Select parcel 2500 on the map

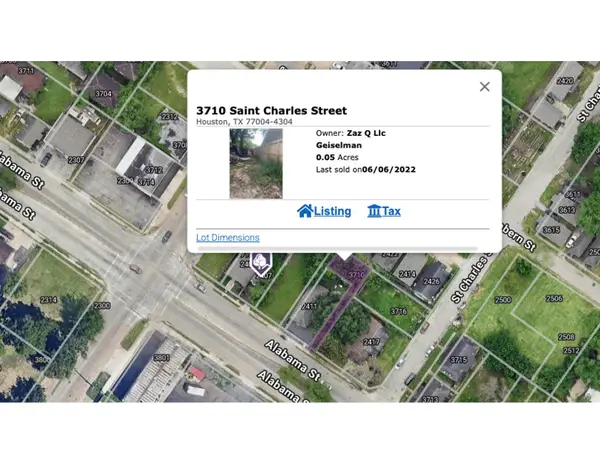point(502,300)
